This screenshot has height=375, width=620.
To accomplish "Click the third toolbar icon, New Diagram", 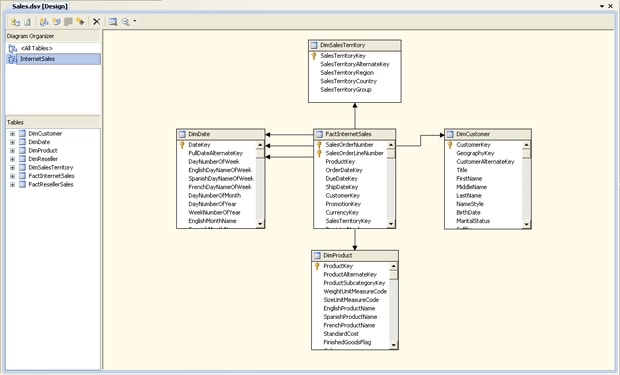I will 44,22.
